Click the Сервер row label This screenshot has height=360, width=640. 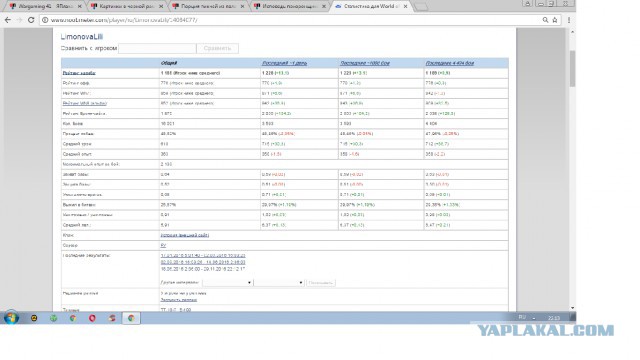point(70,245)
